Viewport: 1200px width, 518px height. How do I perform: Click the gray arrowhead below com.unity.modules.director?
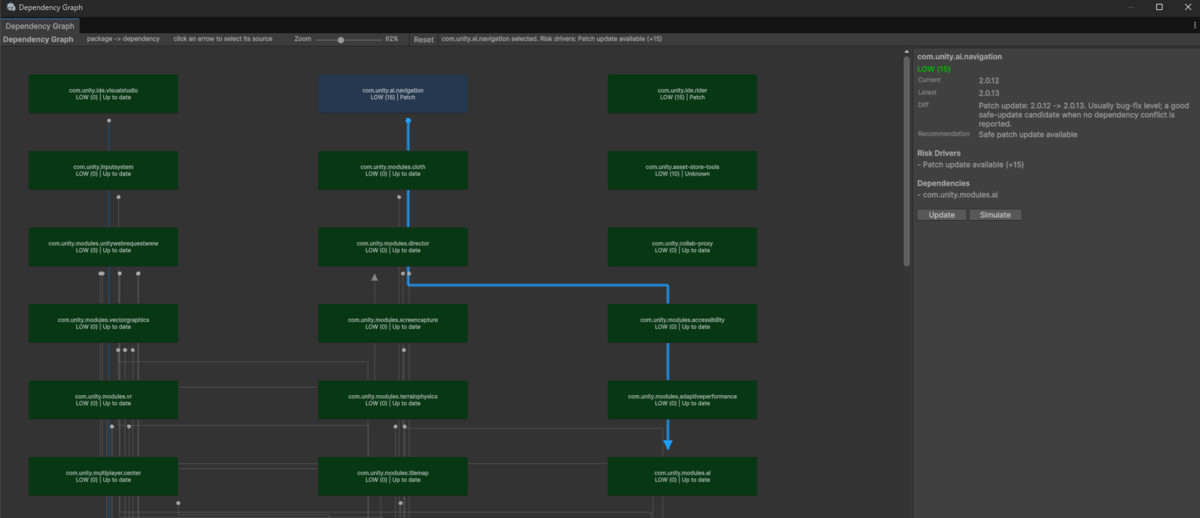pyautogui.click(x=375, y=277)
